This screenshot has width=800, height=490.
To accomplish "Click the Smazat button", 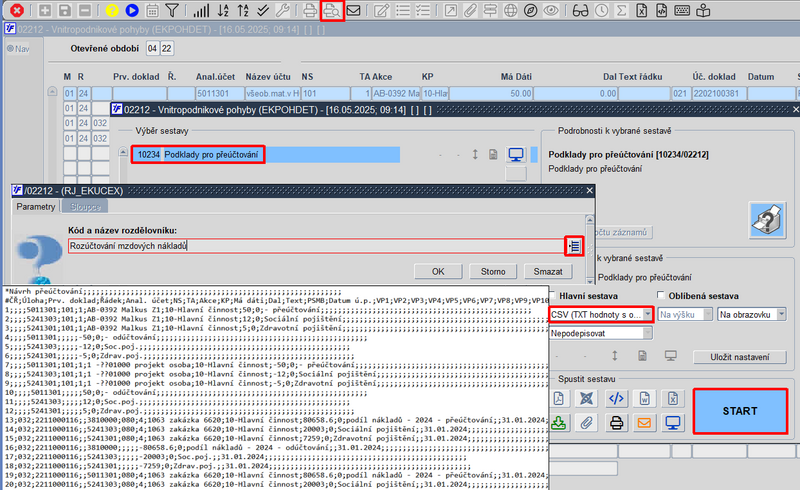I will [548, 272].
